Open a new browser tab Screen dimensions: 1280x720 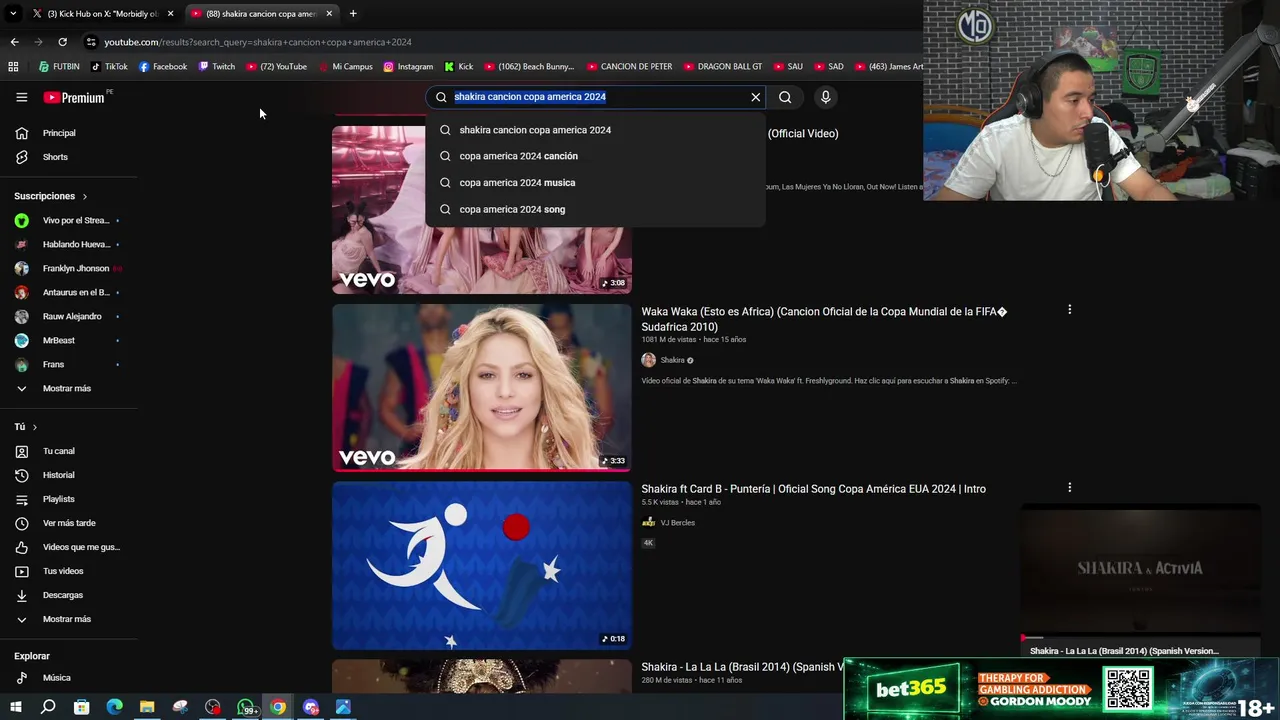click(353, 13)
